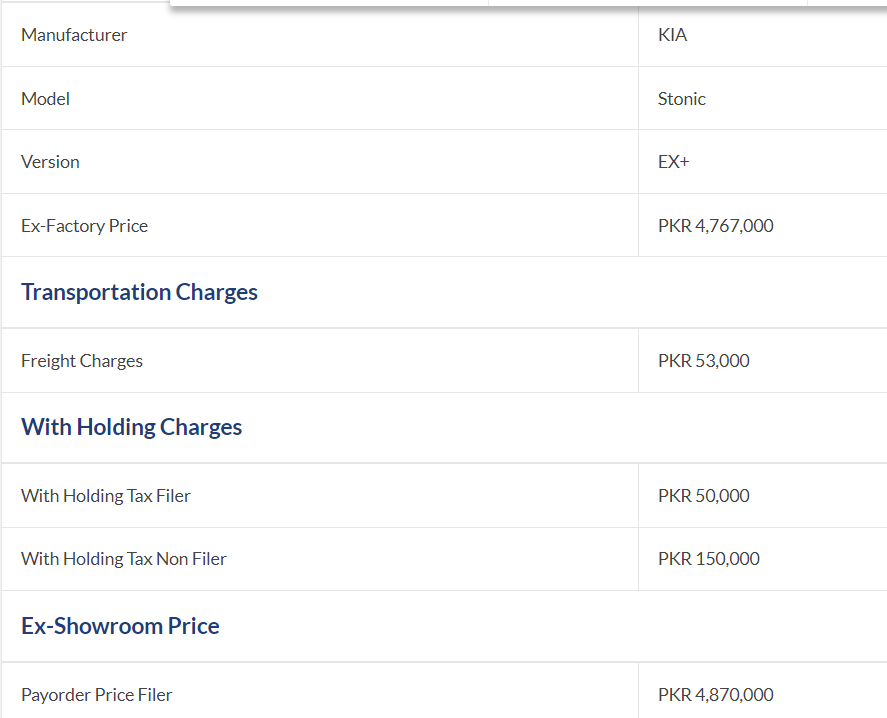Select the 'Model' row label
887x718 pixels.
tap(45, 99)
